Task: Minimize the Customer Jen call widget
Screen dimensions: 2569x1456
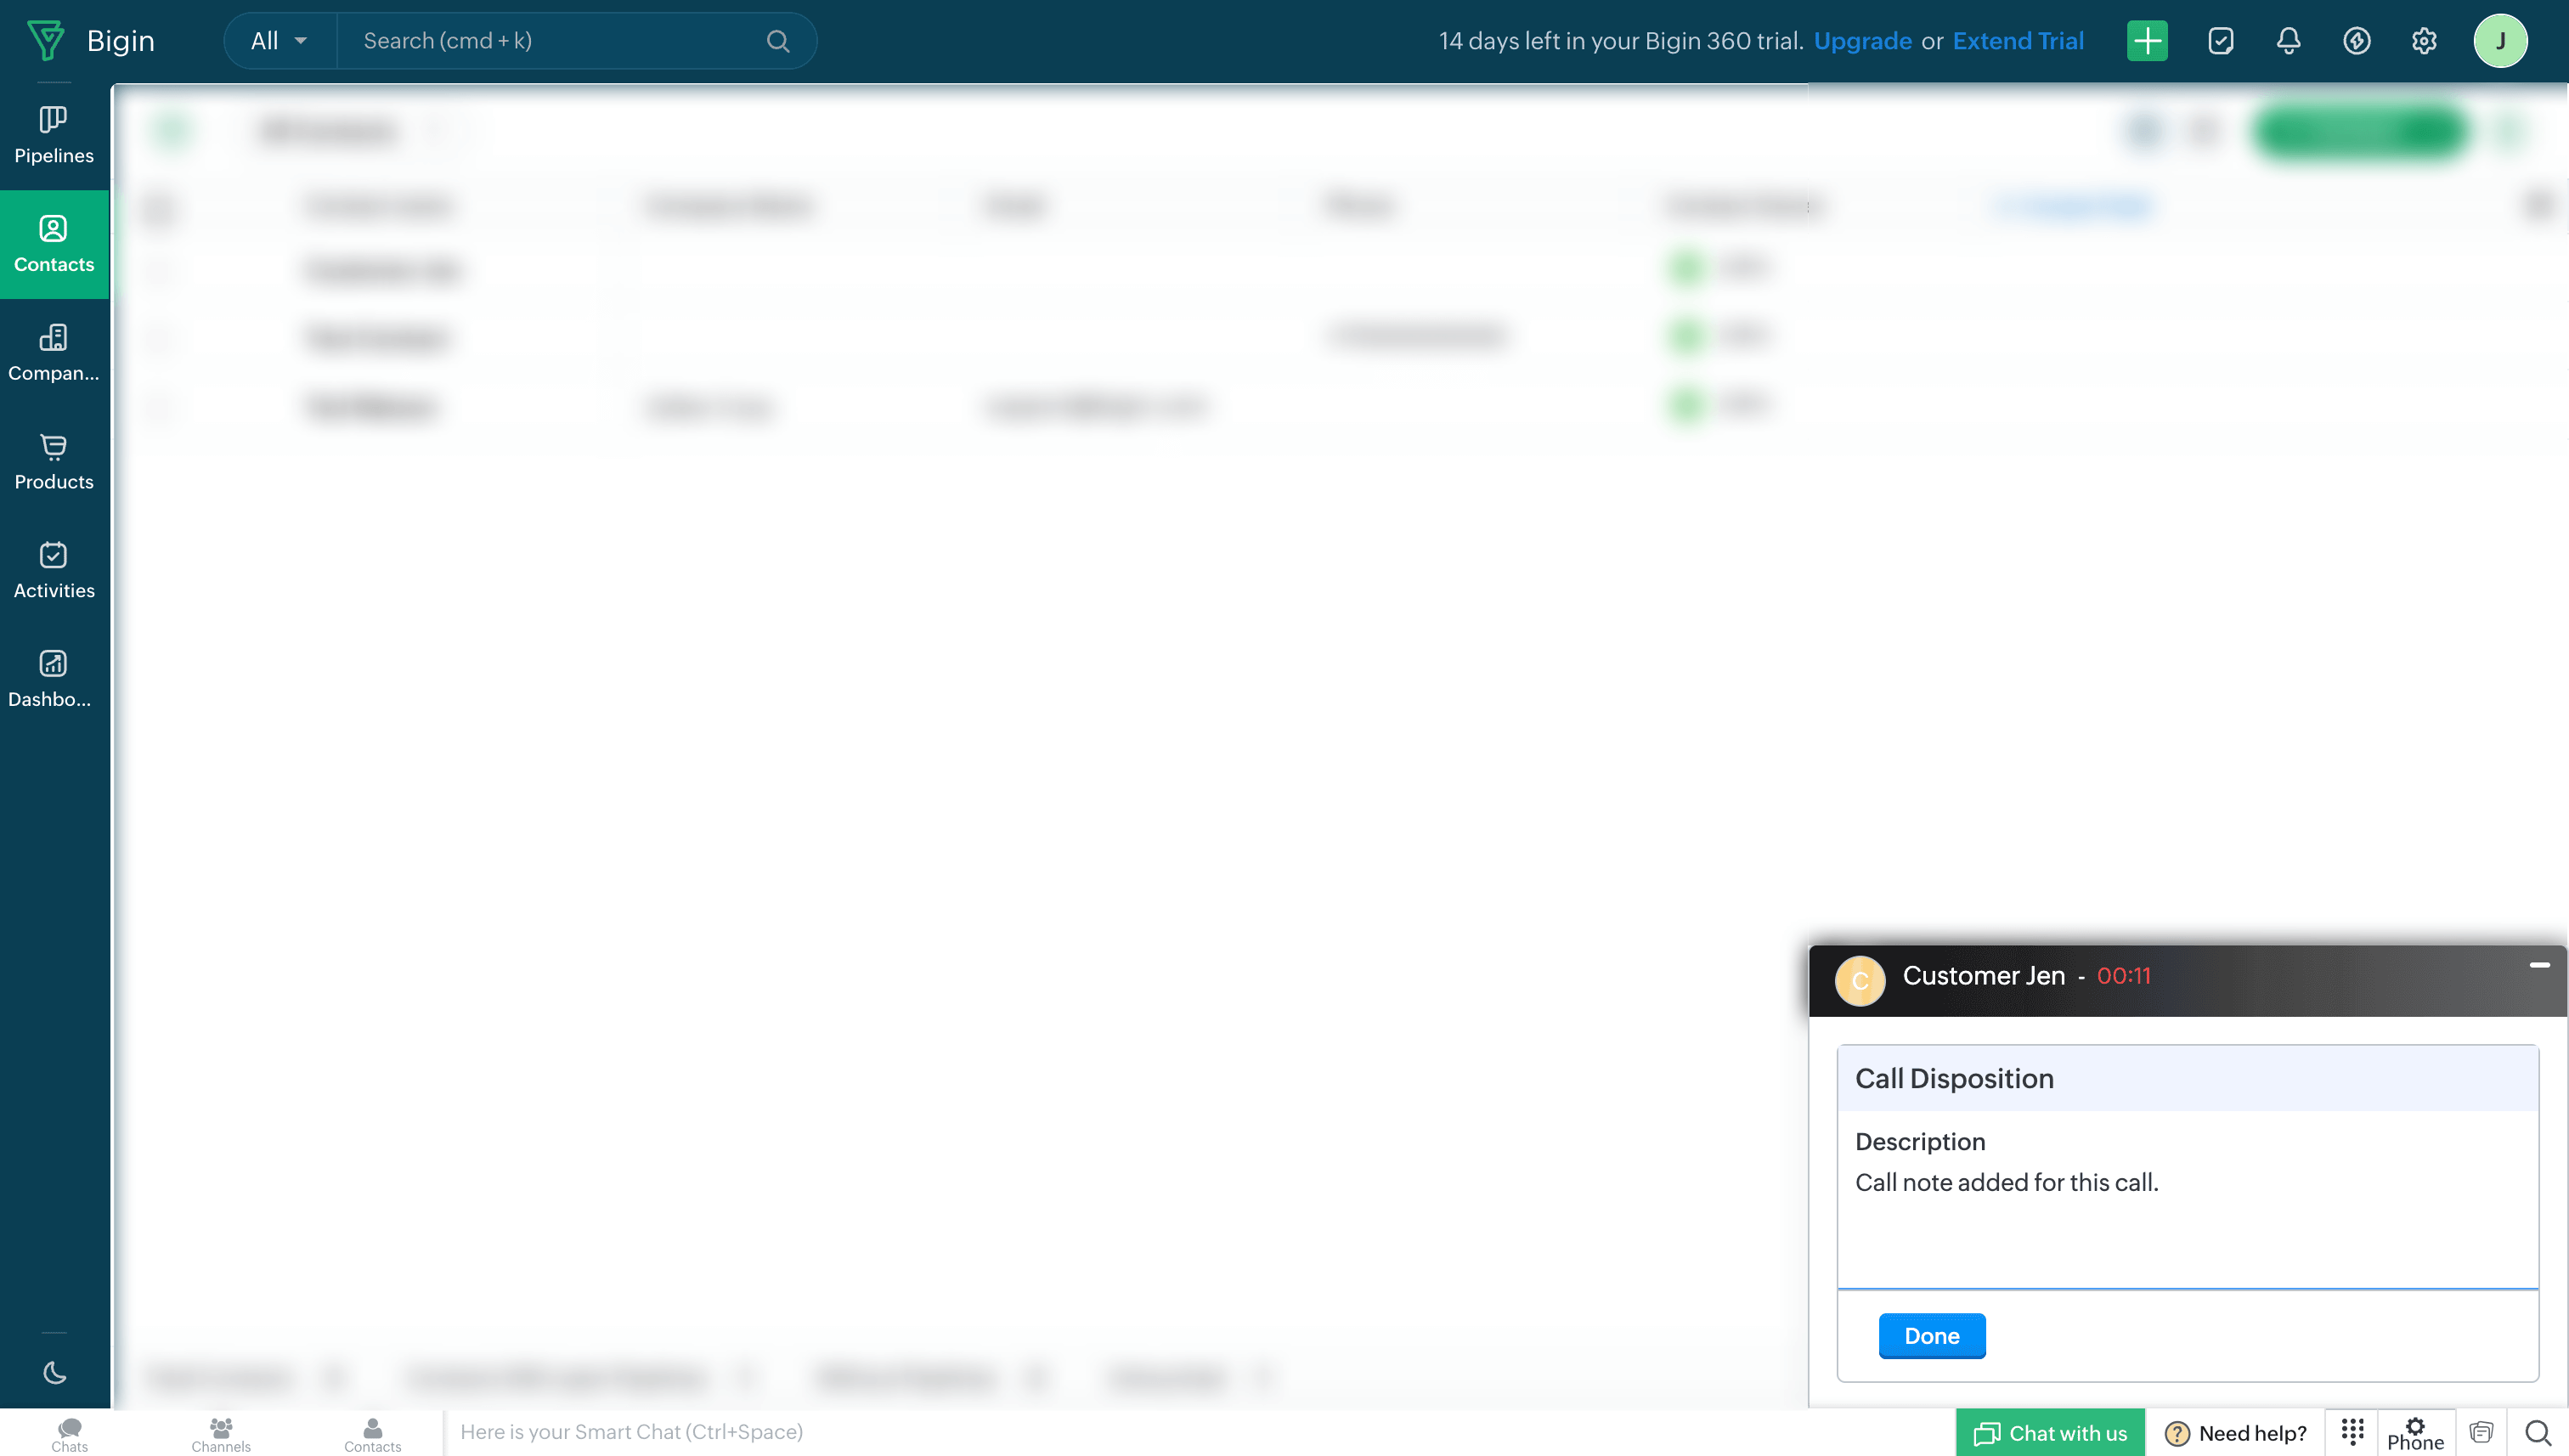Action: 2538,965
